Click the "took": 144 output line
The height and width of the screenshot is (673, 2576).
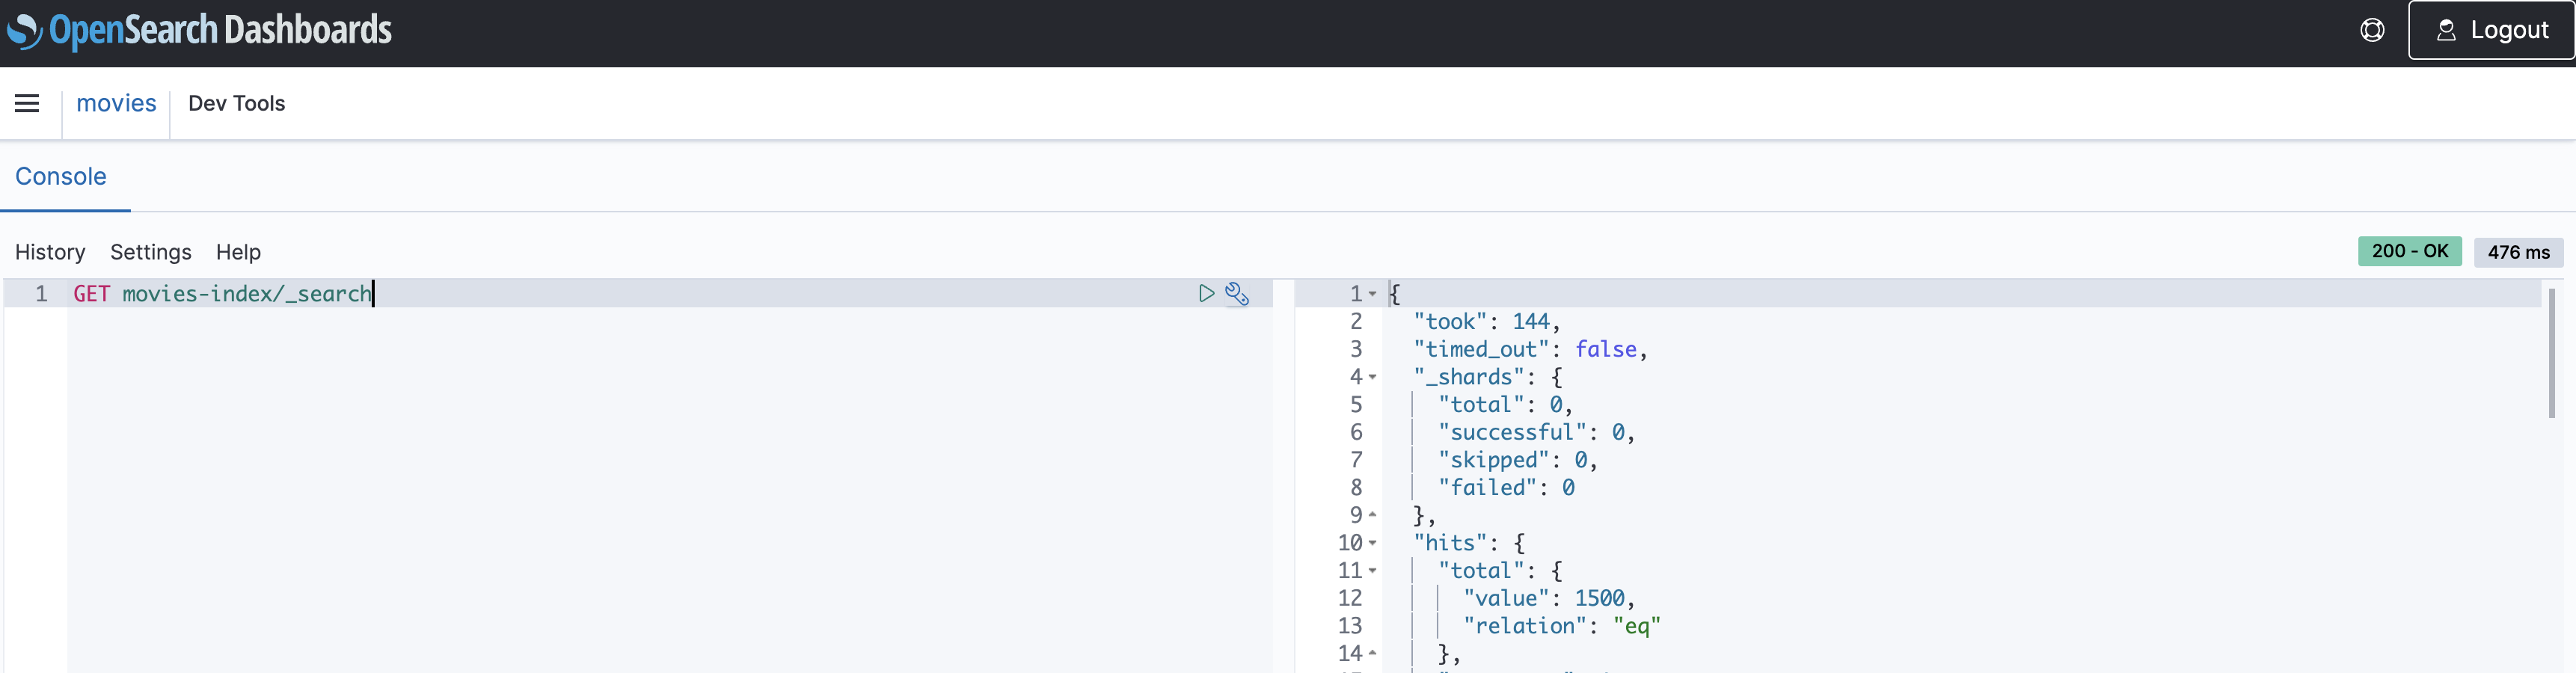click(x=1486, y=321)
